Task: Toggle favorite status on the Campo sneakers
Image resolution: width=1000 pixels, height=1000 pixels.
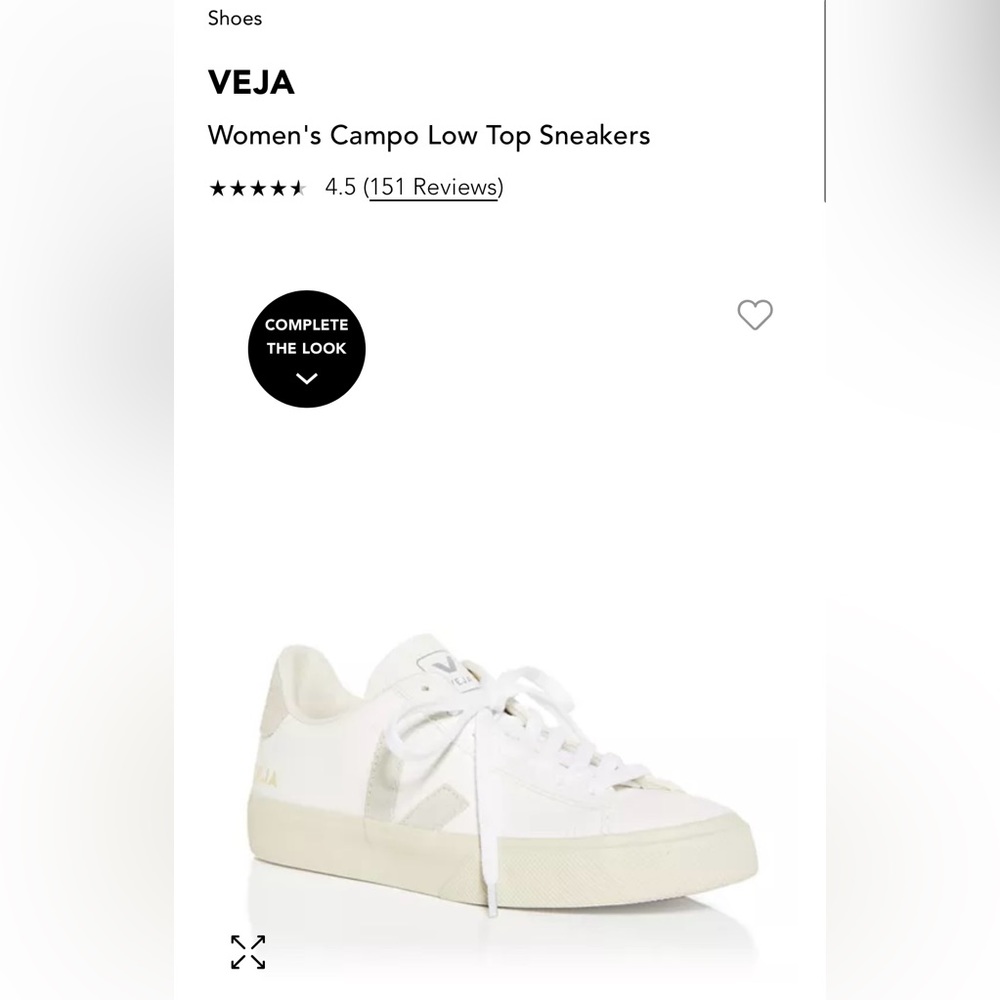Action: pyautogui.click(x=755, y=314)
